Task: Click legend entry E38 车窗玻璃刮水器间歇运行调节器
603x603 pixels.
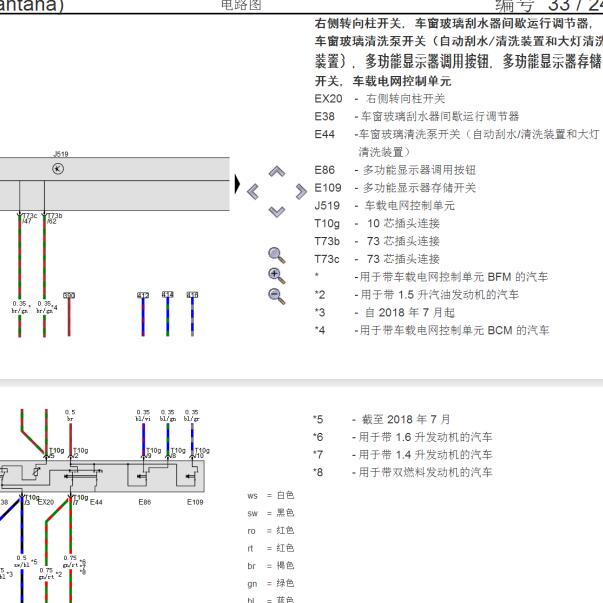Action: [x=416, y=117]
